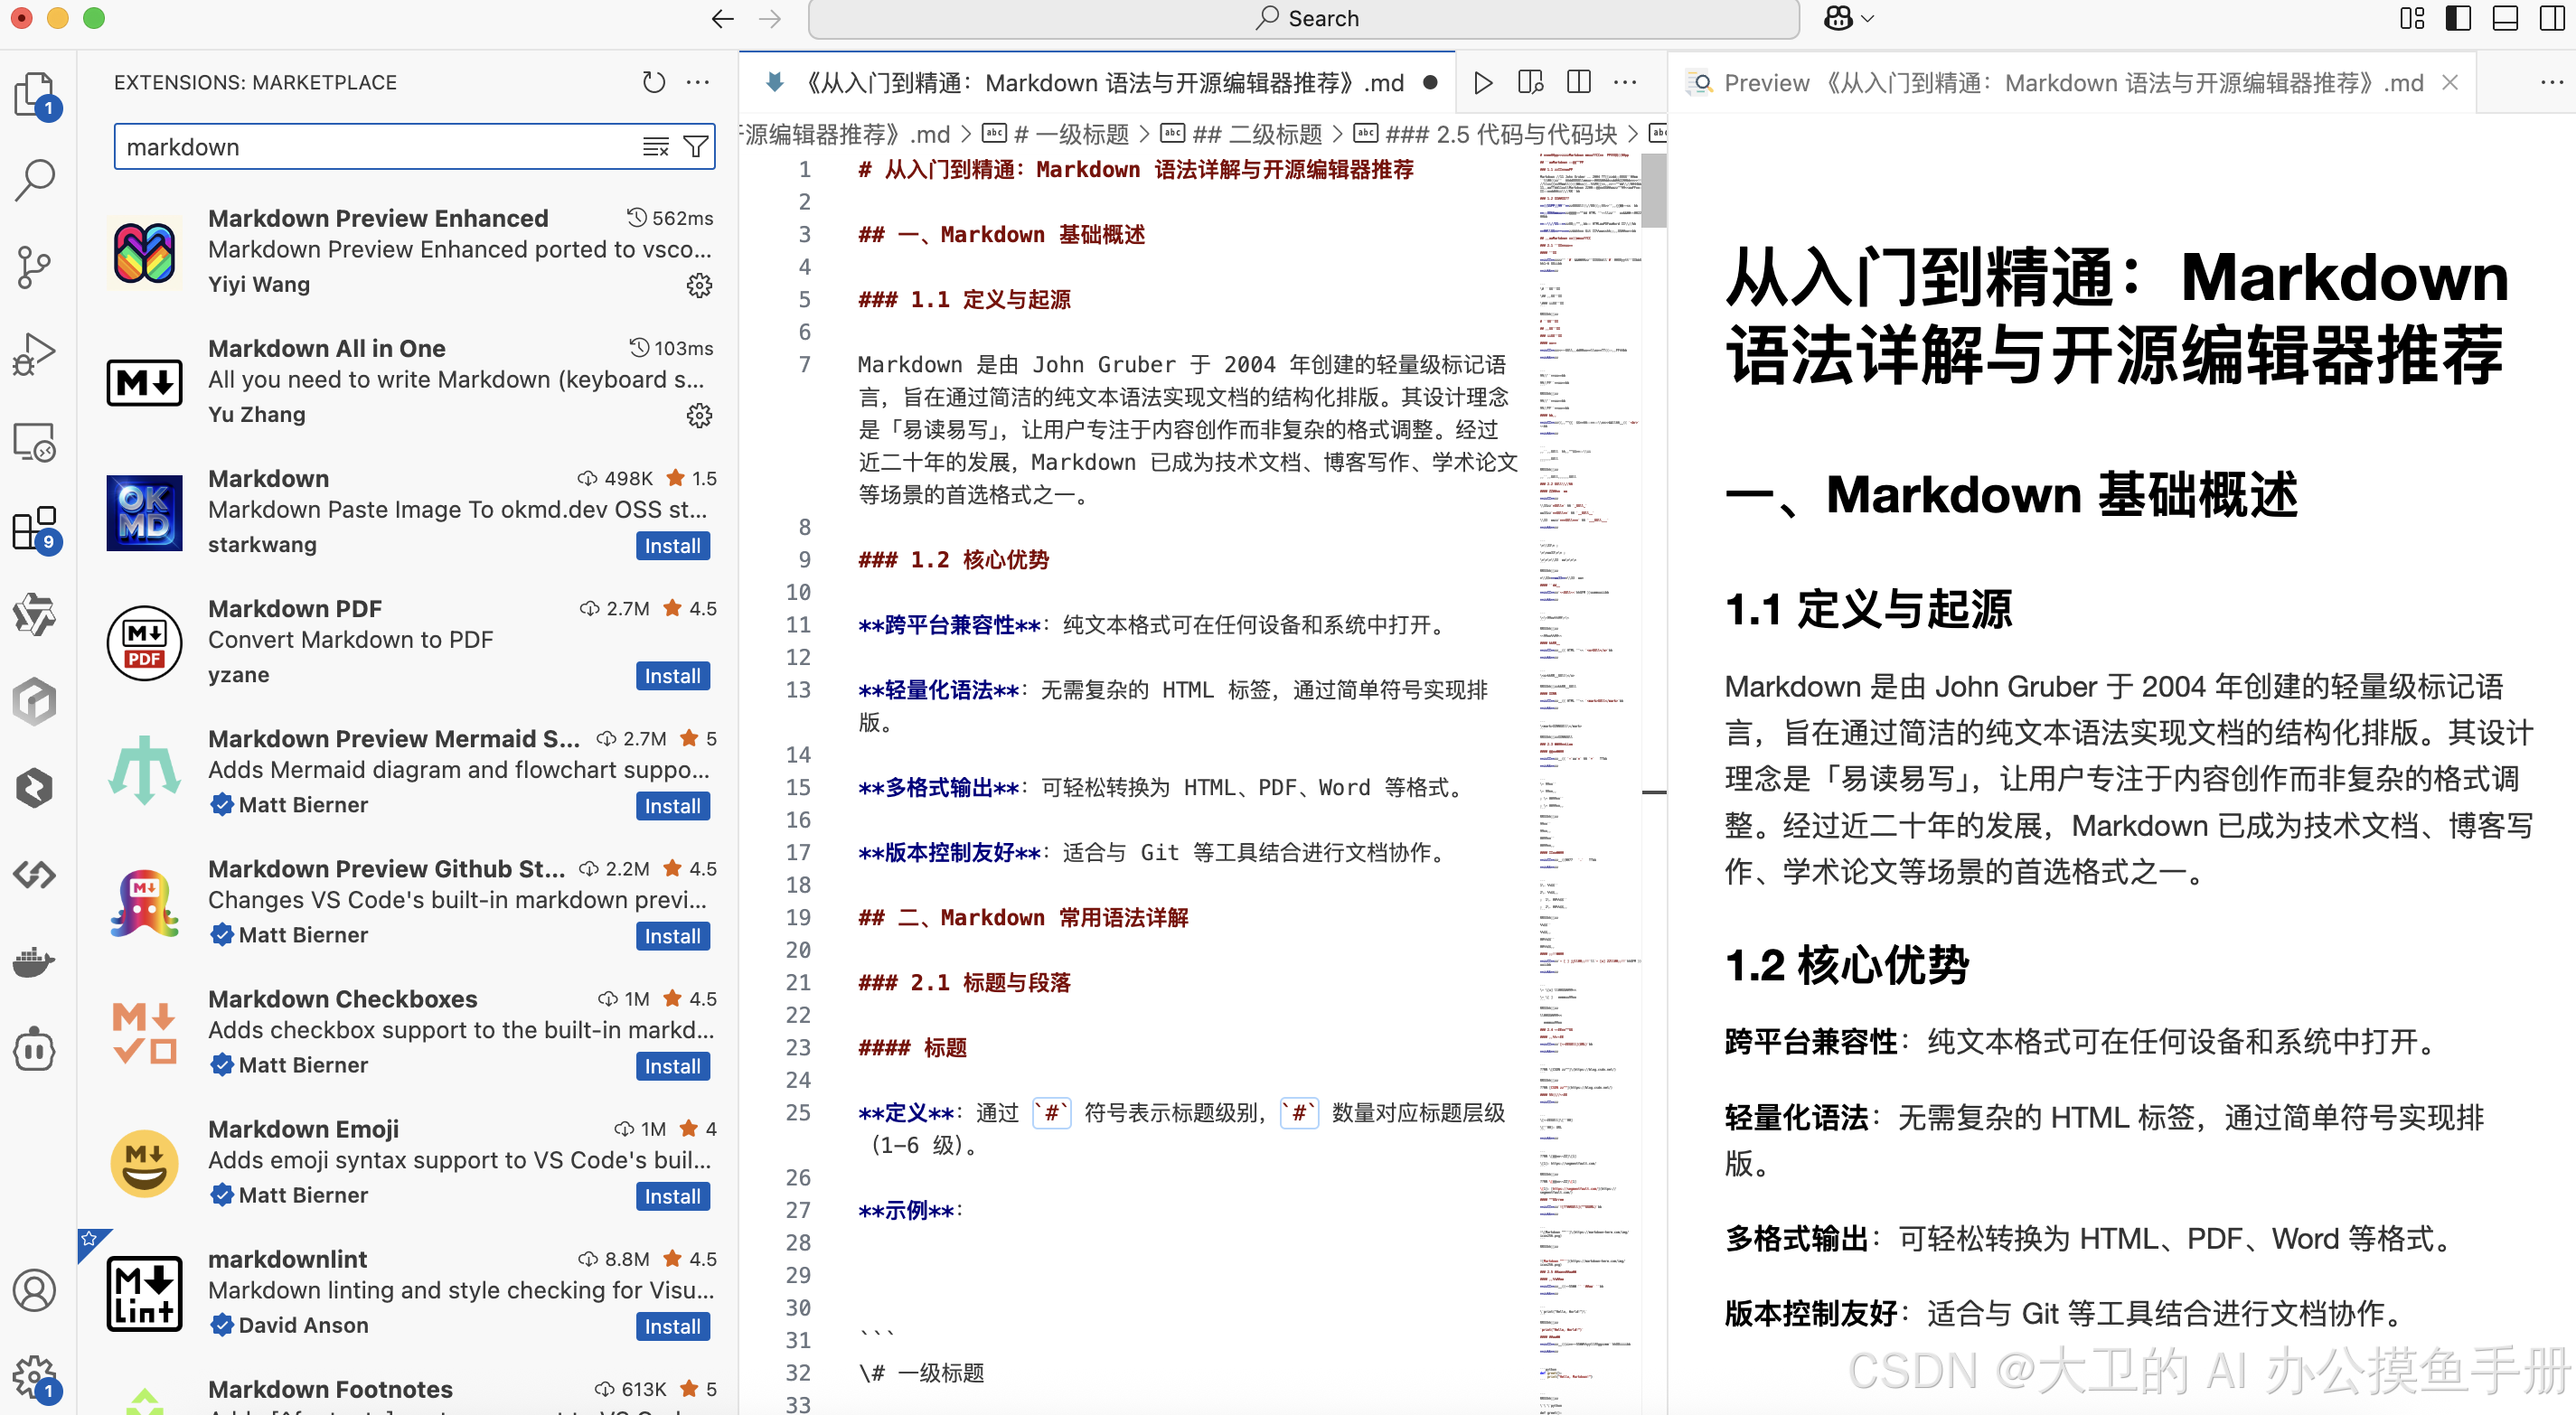Open Markdown Preview Enhanced manage gear
This screenshot has width=2576, height=1415.
click(x=699, y=286)
